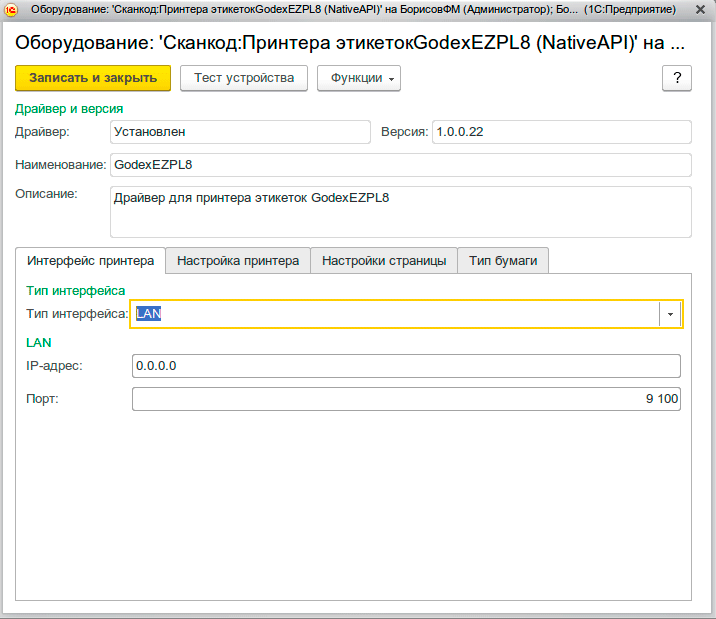Run Тест устройства

[244, 78]
